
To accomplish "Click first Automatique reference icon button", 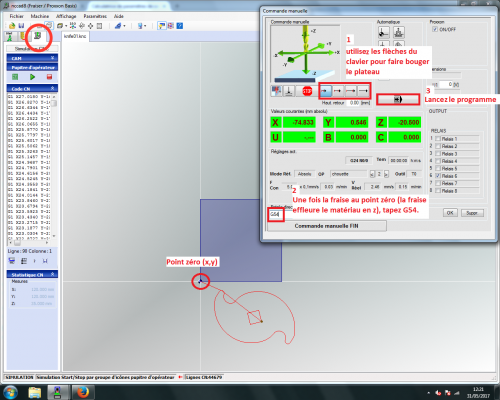I will (x=384, y=32).
